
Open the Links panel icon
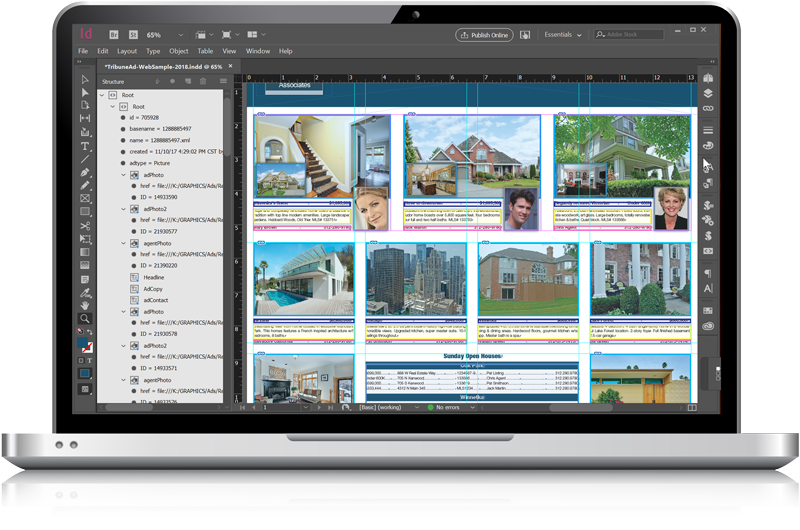pyautogui.click(x=708, y=108)
